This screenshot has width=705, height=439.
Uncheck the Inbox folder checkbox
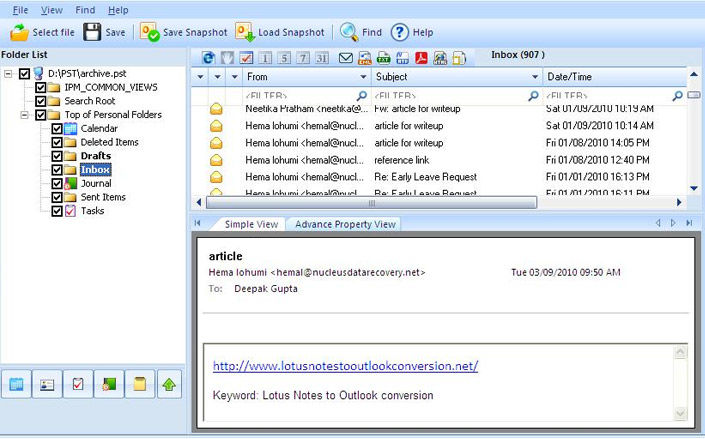(57, 170)
